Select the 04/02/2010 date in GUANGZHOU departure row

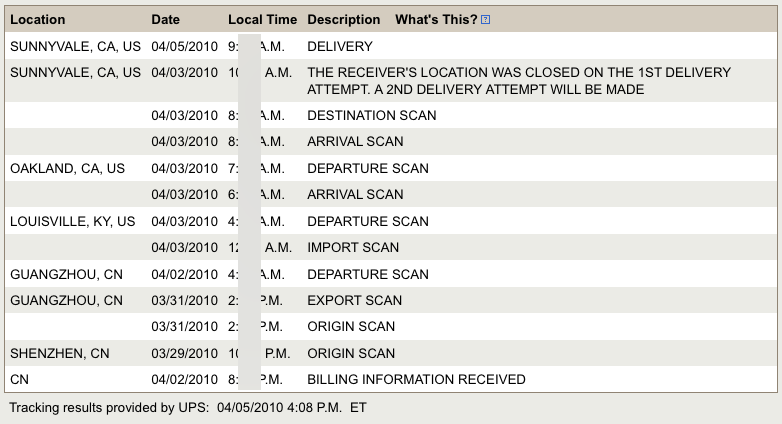[x=185, y=274]
